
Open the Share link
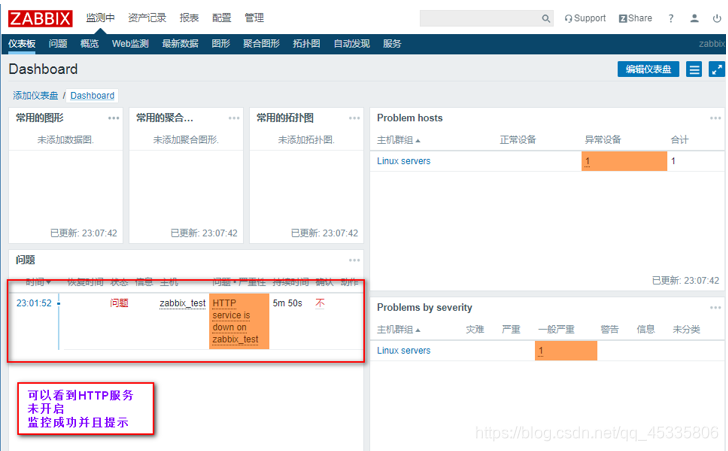point(635,18)
